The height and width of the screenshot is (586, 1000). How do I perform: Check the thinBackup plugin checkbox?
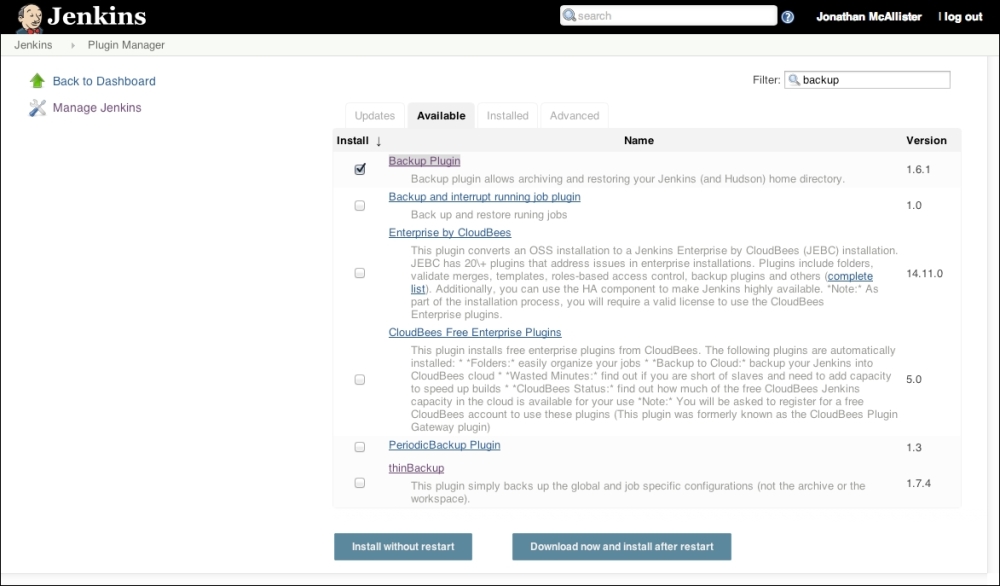pos(360,483)
